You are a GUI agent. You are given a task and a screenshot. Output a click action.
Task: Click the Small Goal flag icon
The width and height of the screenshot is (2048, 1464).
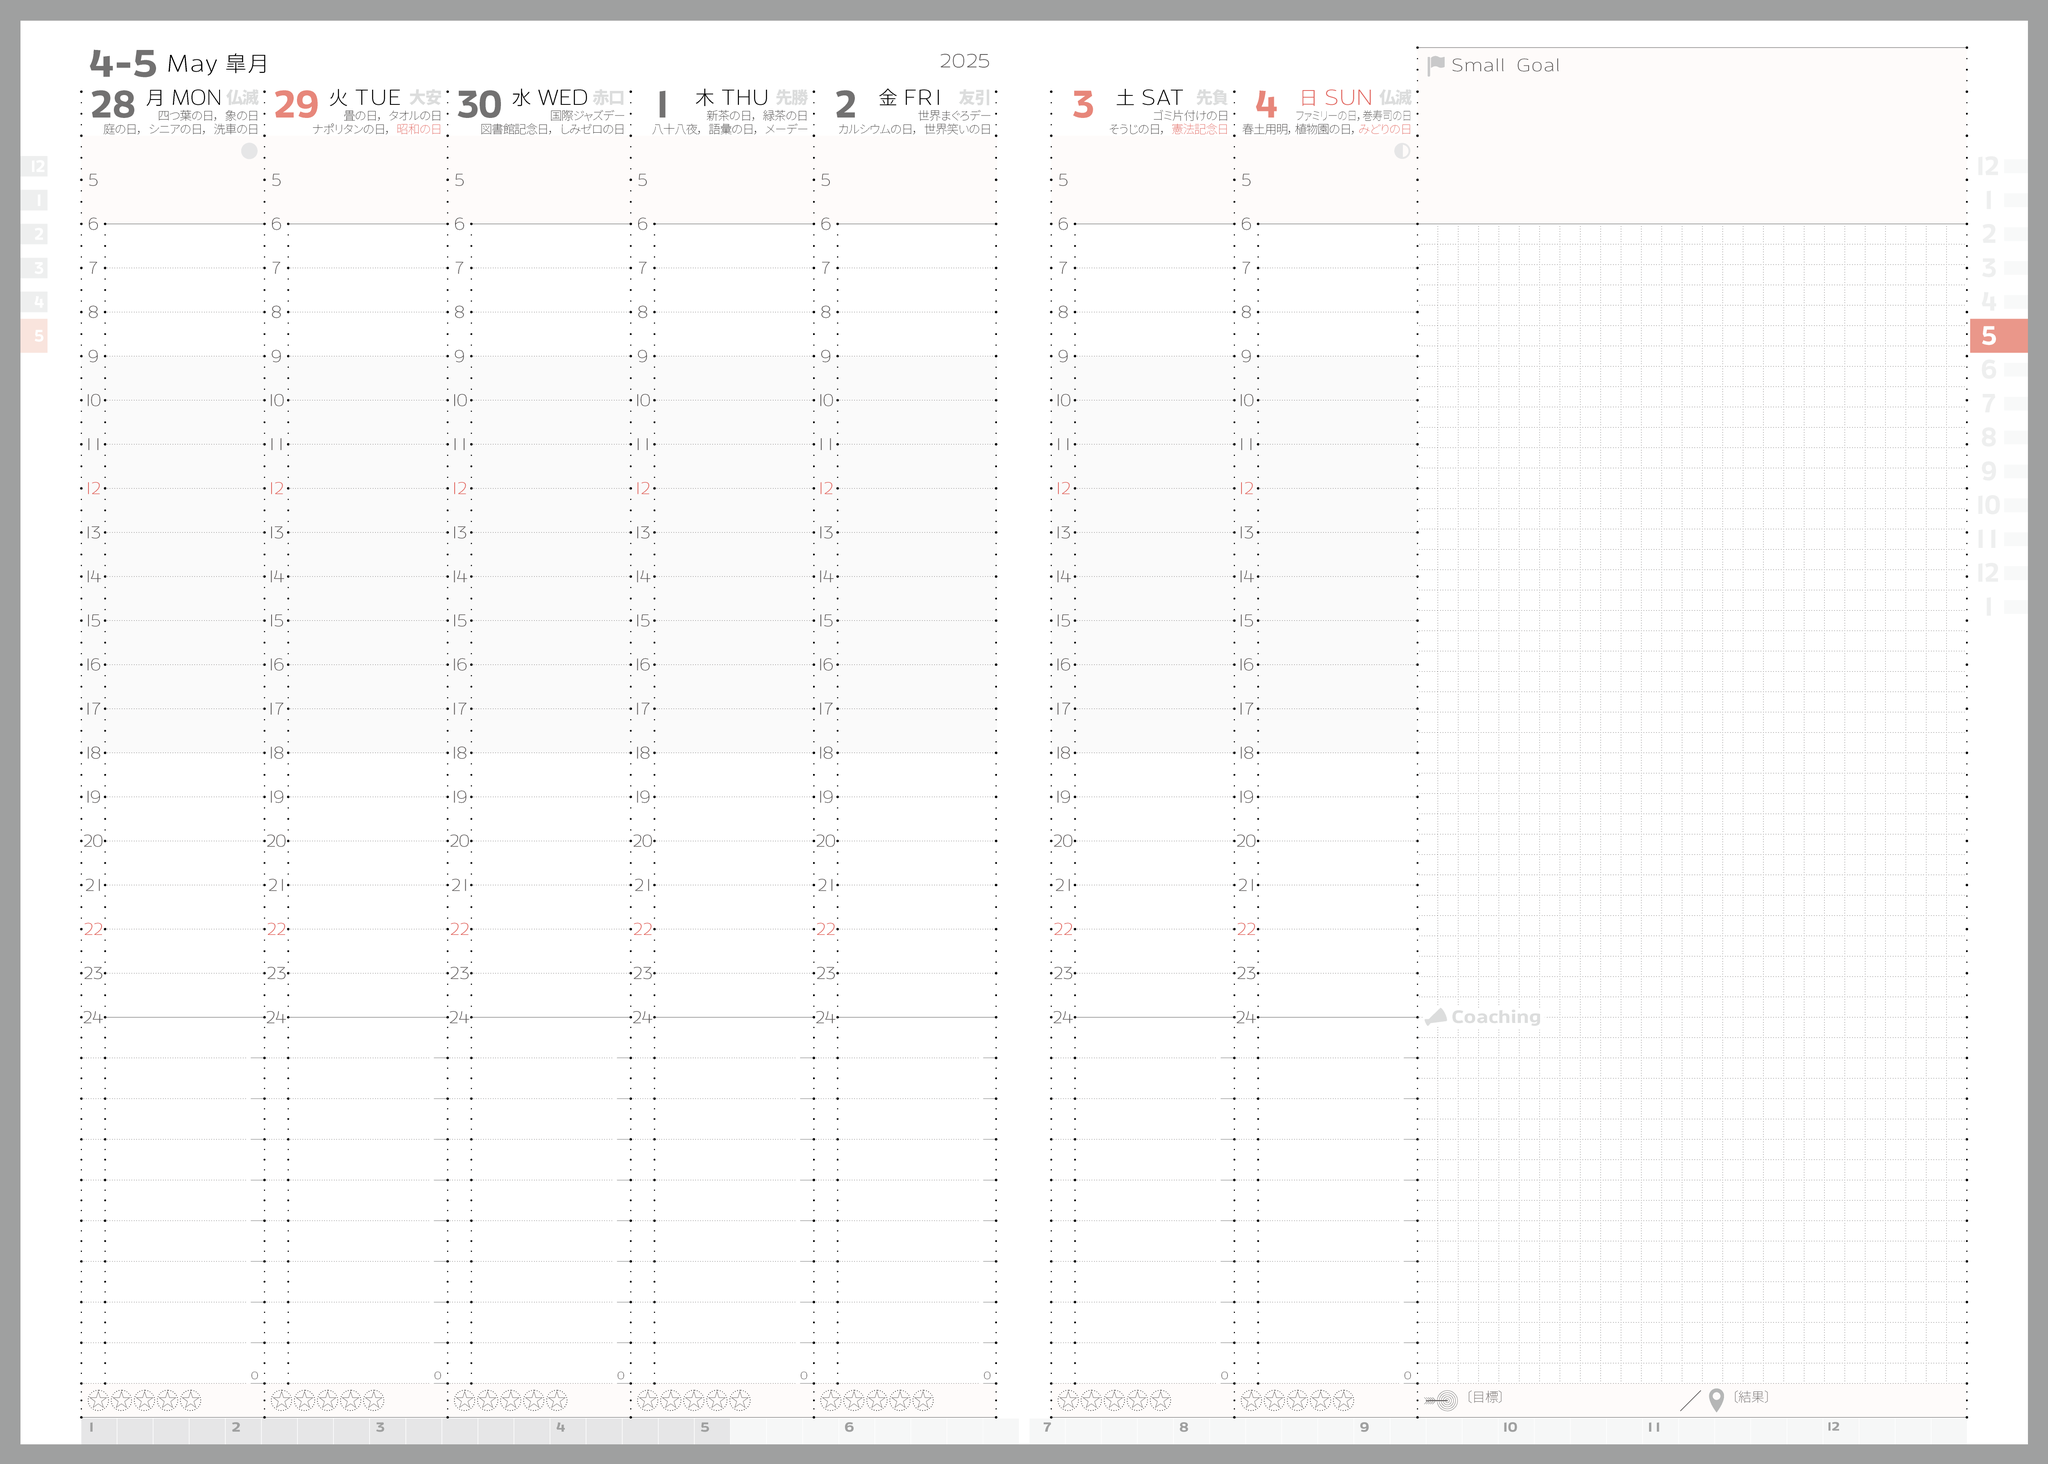pyautogui.click(x=1436, y=66)
